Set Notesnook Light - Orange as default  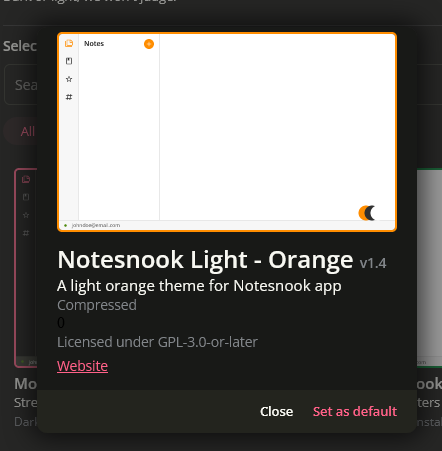(355, 411)
